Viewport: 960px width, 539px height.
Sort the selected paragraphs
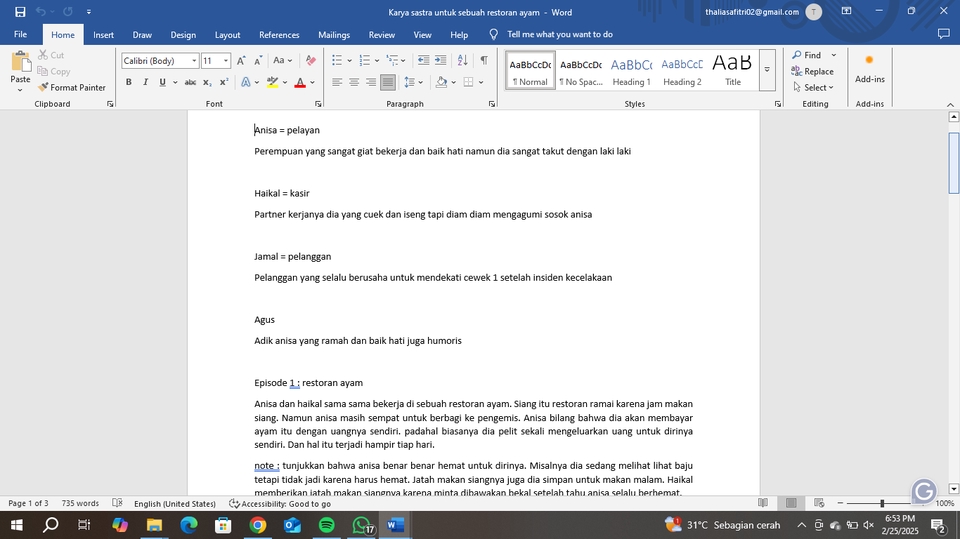click(x=463, y=61)
